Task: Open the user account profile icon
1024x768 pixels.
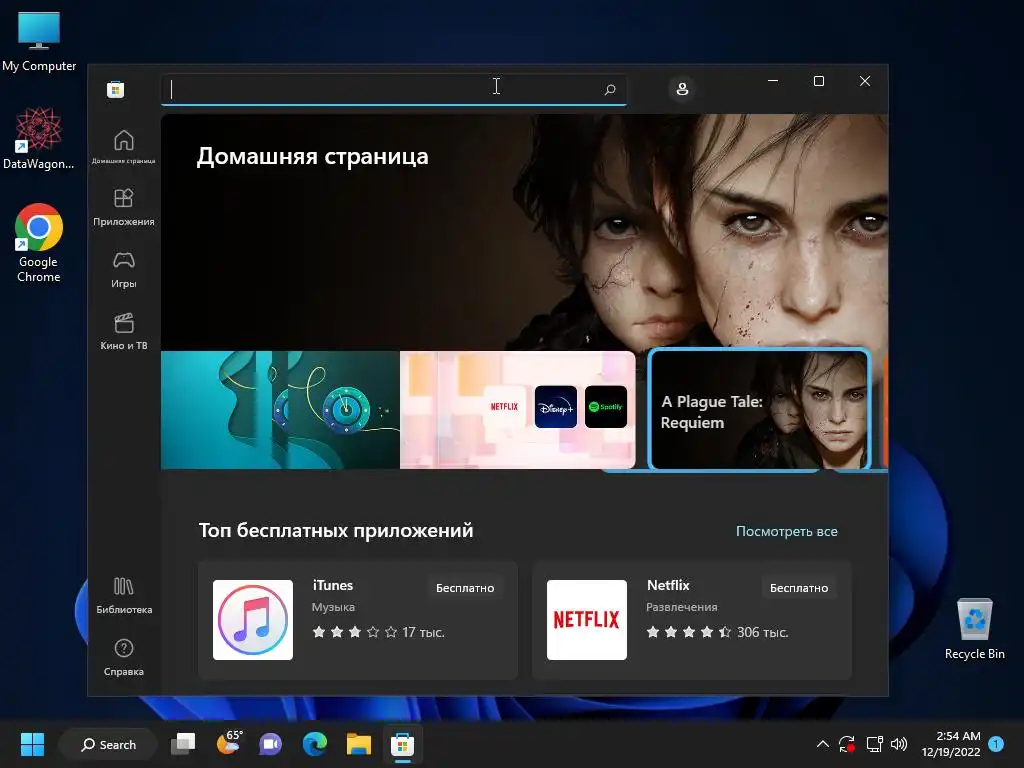Action: pyautogui.click(x=682, y=89)
